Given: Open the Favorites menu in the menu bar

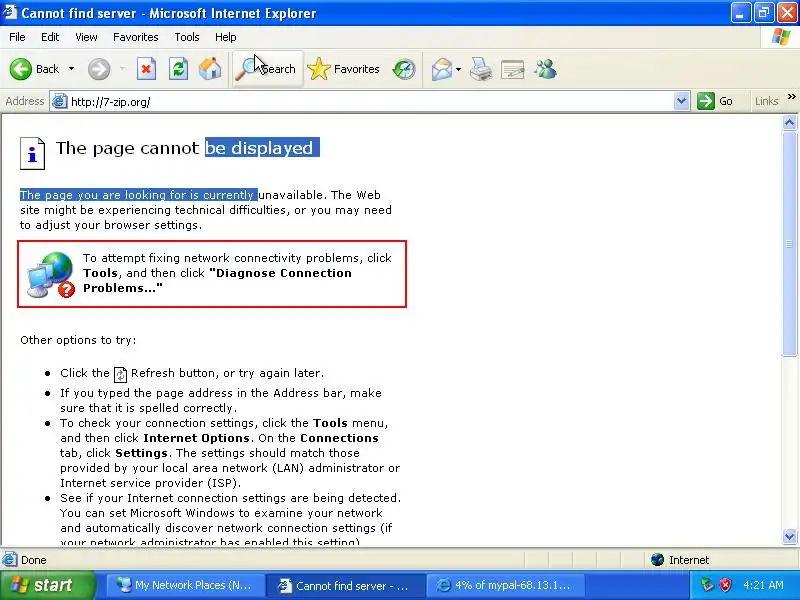Looking at the screenshot, I should click(136, 37).
